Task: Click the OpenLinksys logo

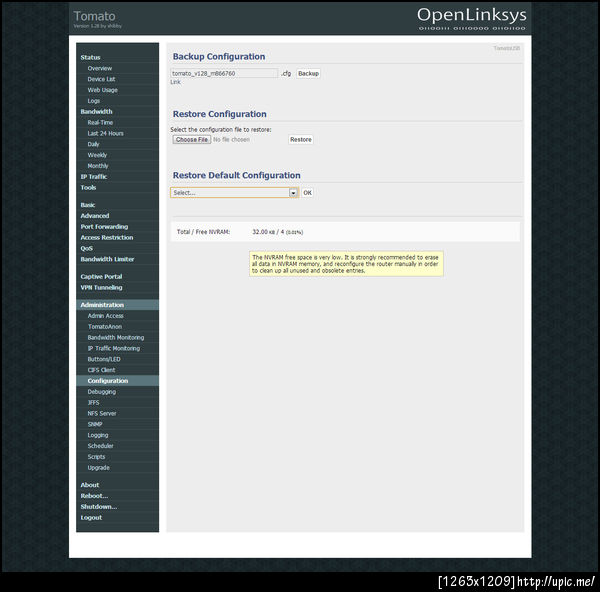Action: pyautogui.click(x=471, y=18)
